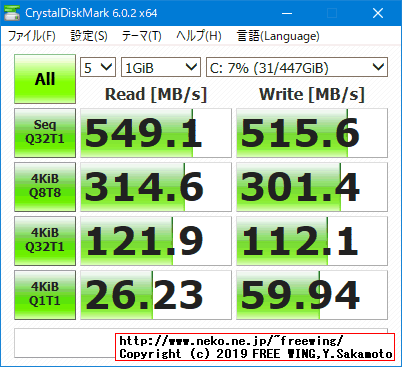Start the 4KiB Q32T1 test
Screen dimensions: 402x367
click(x=45, y=241)
